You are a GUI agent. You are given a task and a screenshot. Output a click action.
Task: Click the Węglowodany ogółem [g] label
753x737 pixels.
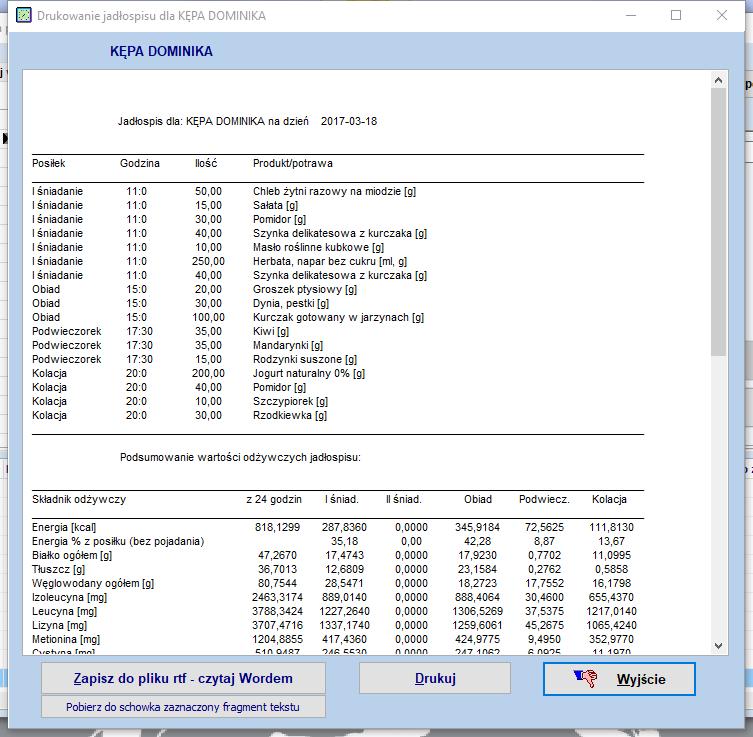[x=93, y=583]
